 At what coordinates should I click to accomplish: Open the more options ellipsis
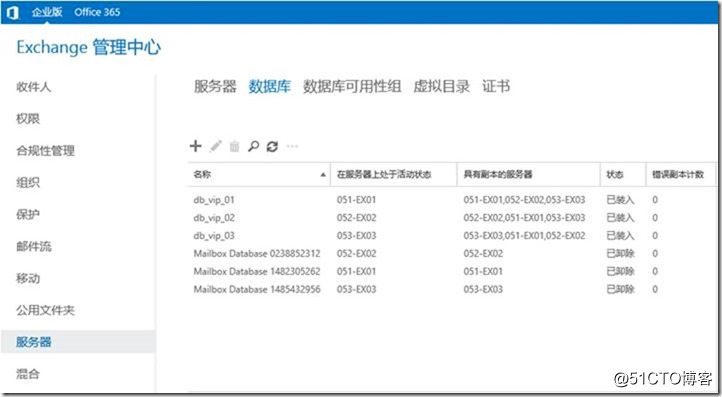292,146
